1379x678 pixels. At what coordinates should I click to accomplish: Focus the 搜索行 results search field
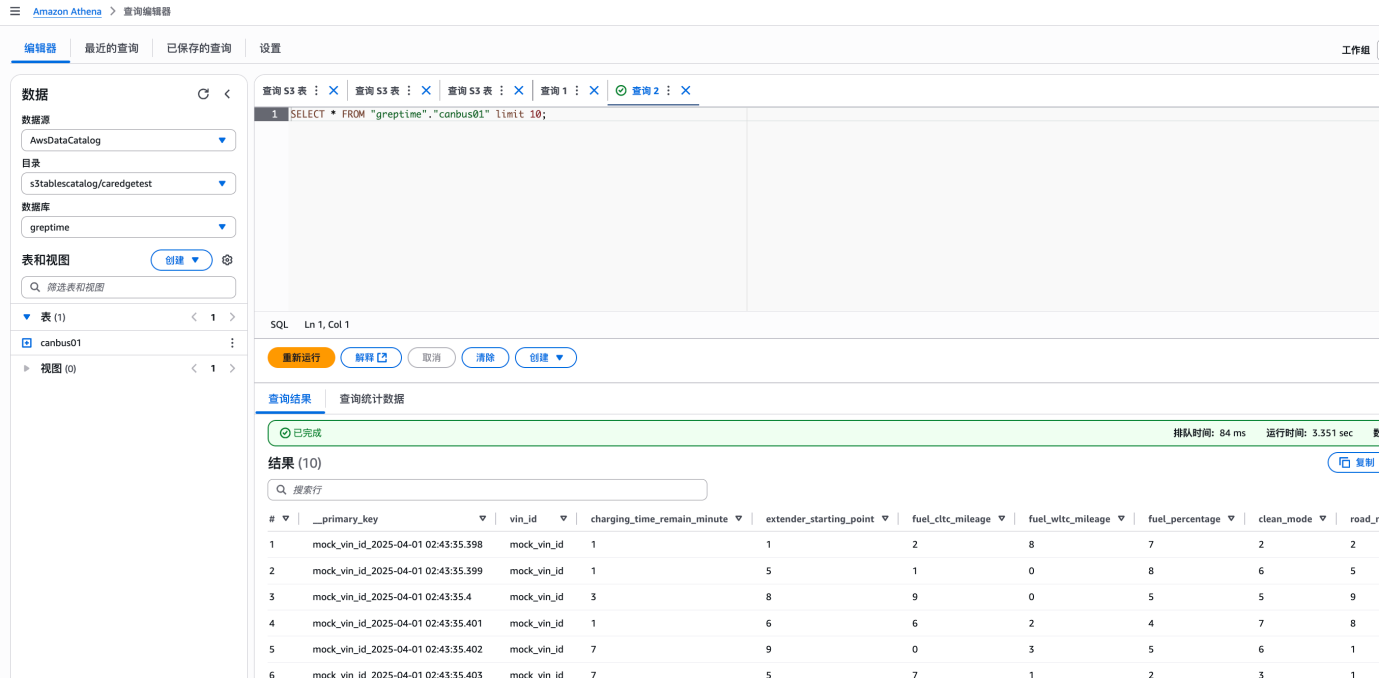488,490
